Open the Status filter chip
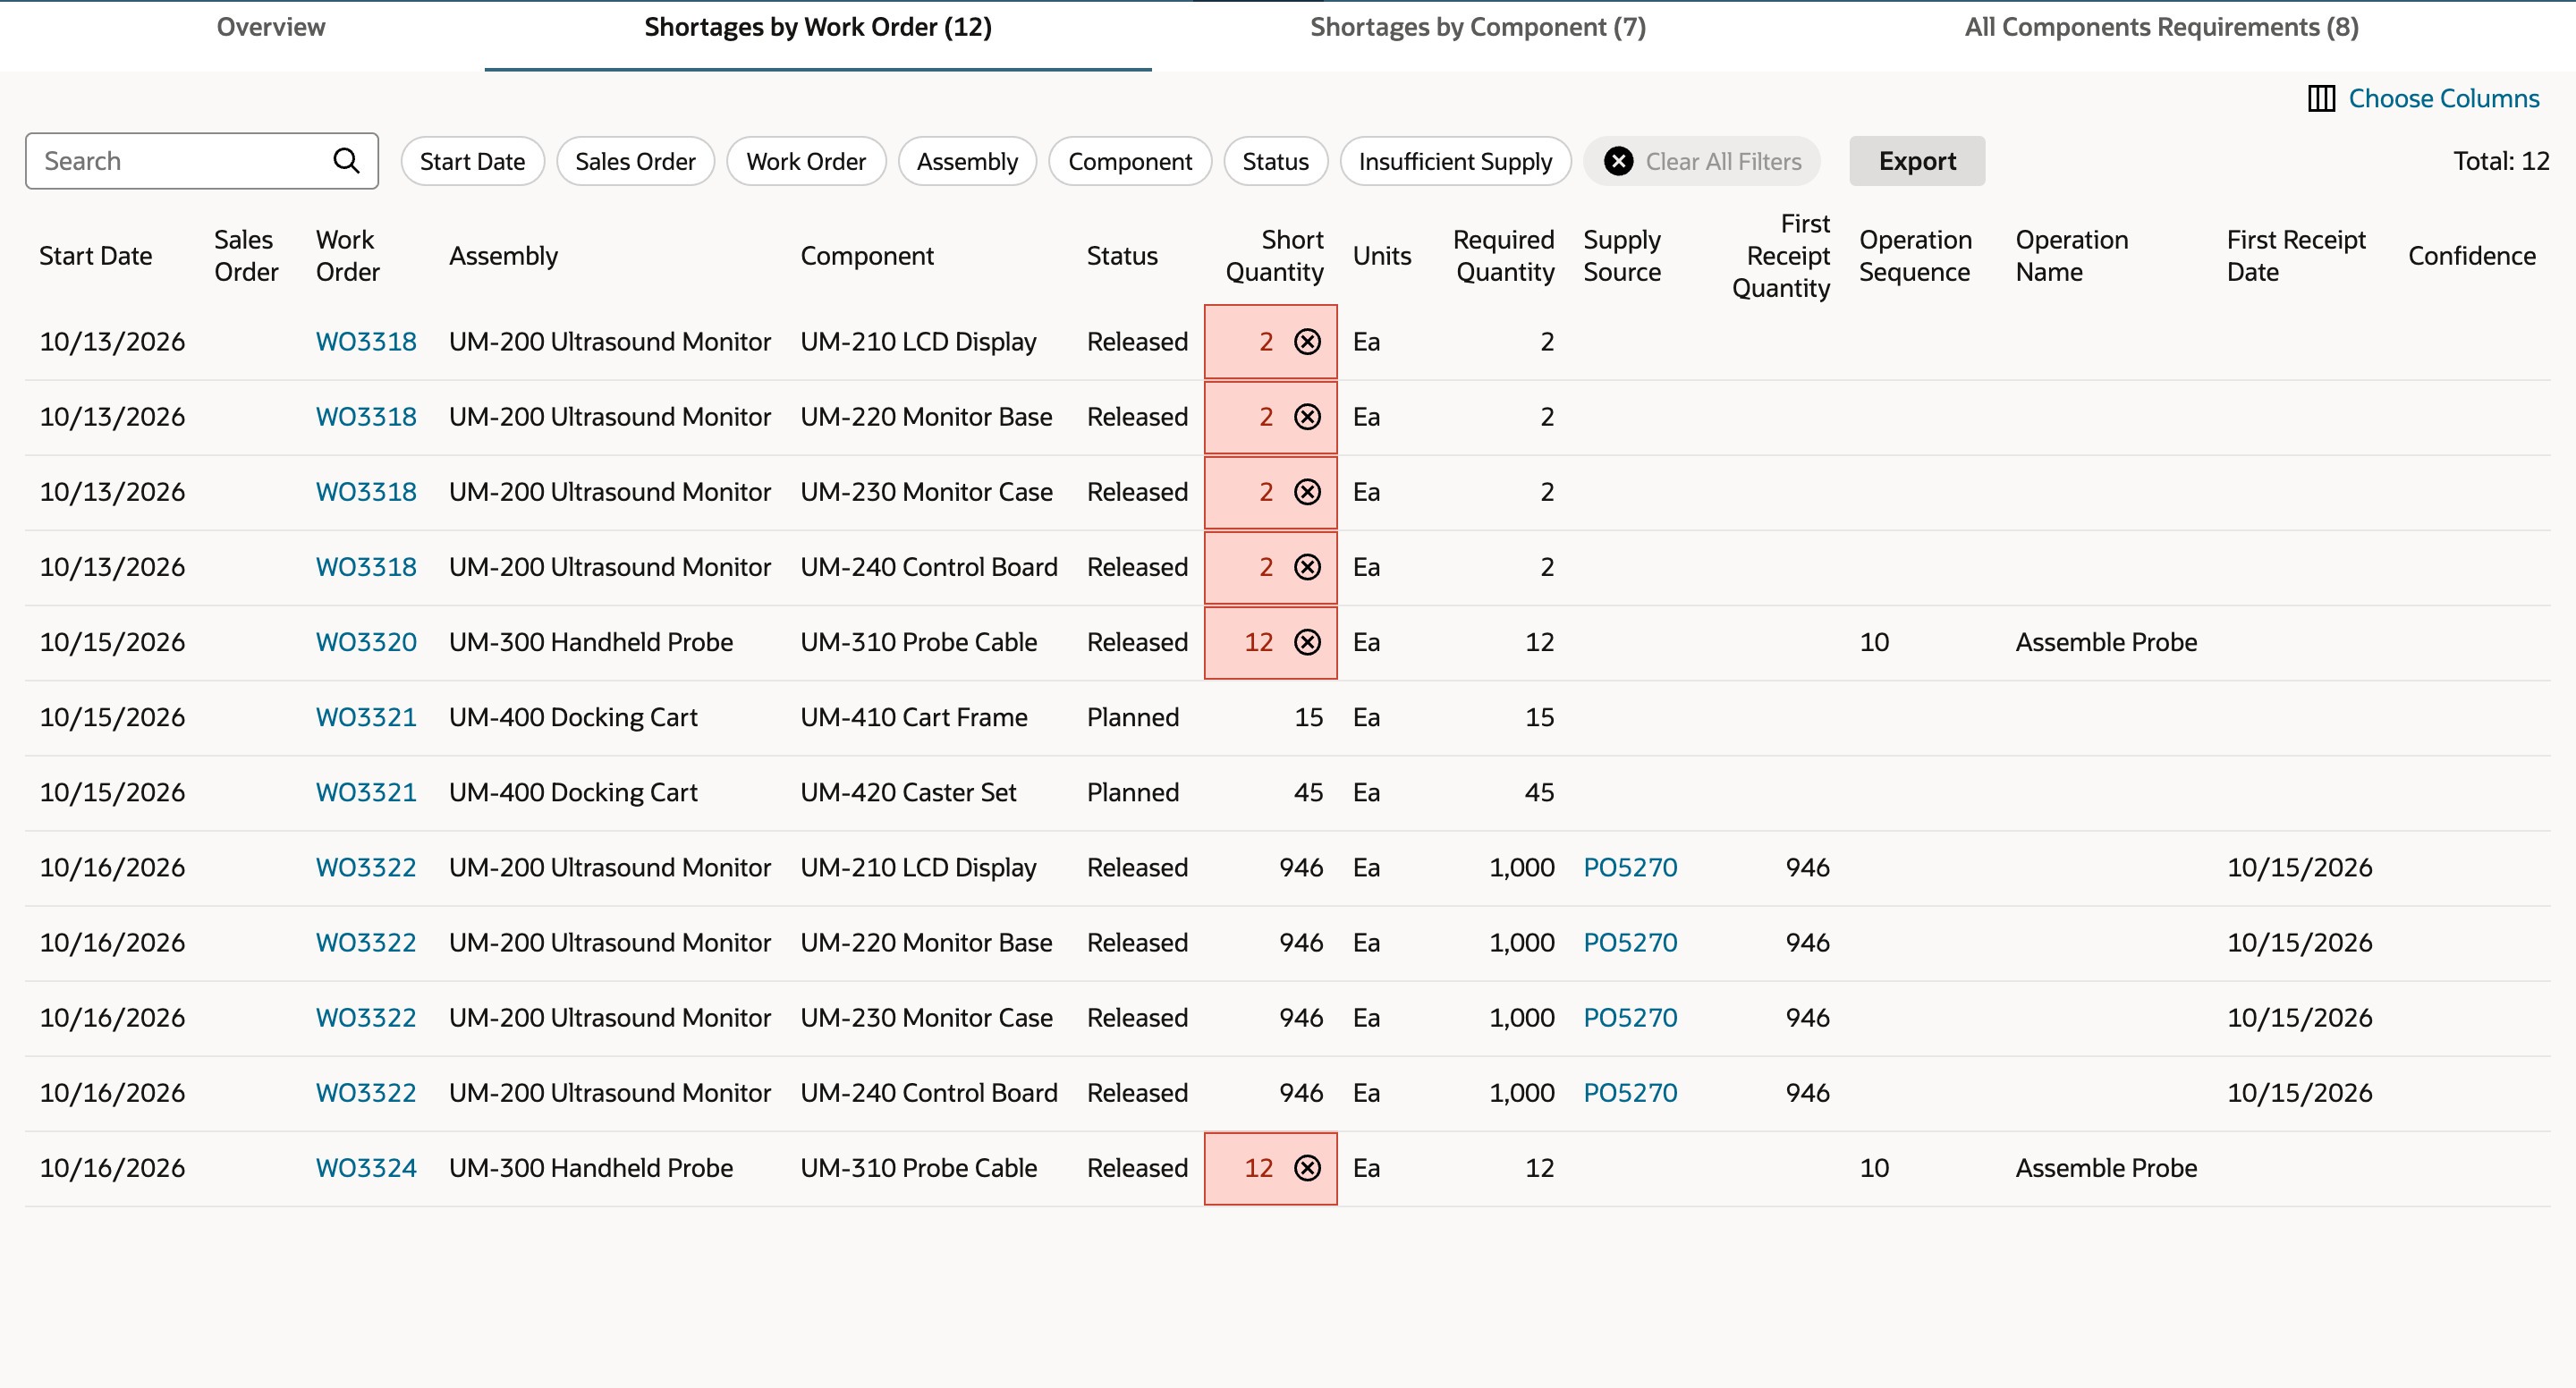The height and width of the screenshot is (1388, 2576). [1275, 161]
